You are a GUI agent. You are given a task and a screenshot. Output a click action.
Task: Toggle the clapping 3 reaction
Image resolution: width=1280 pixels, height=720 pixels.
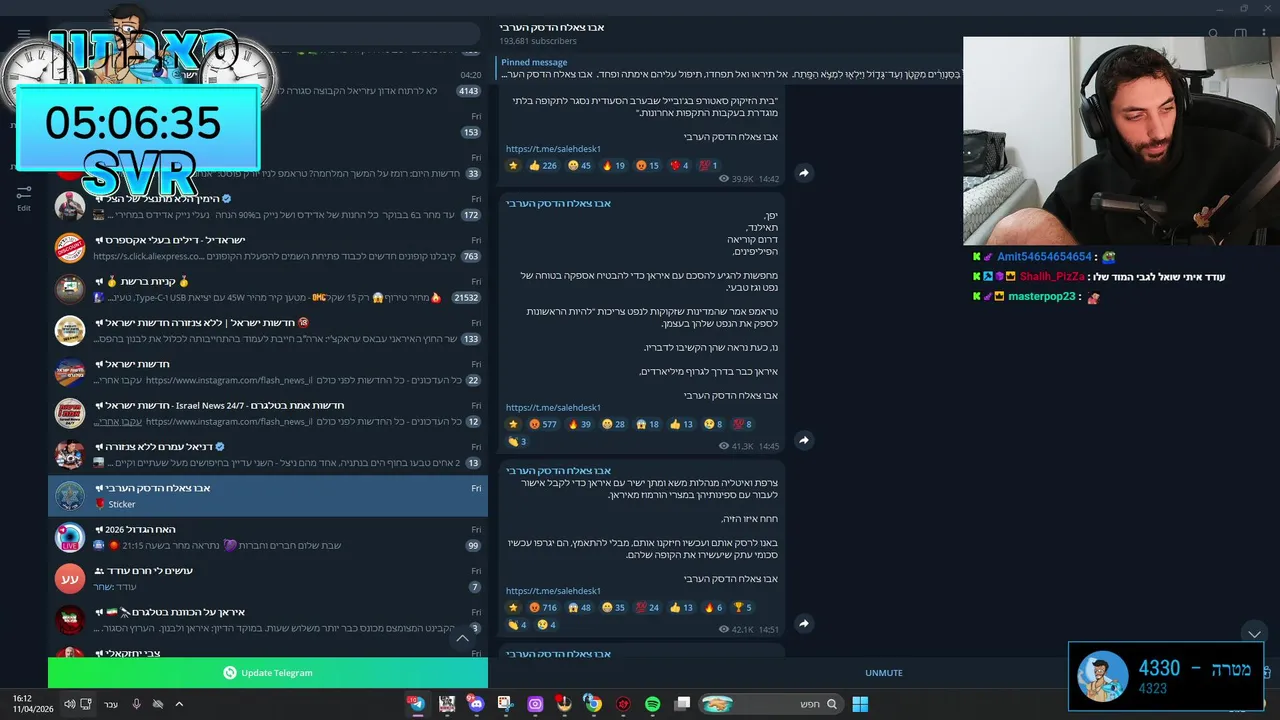point(516,441)
